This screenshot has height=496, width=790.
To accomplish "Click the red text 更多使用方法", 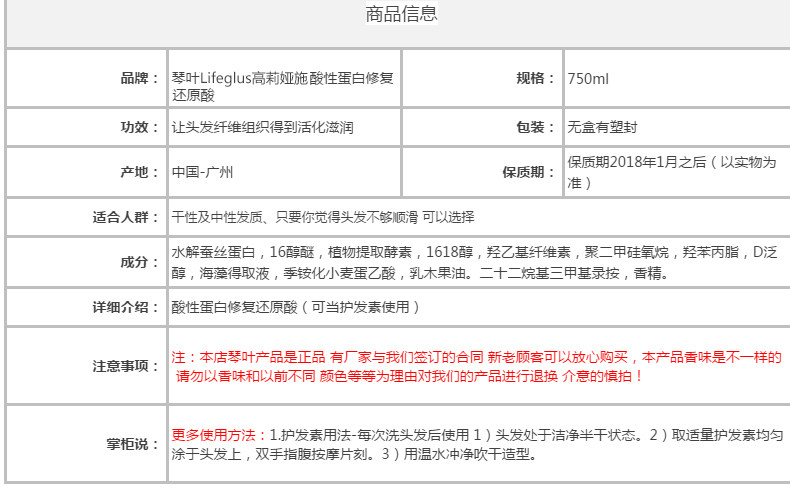I will click(218, 435).
